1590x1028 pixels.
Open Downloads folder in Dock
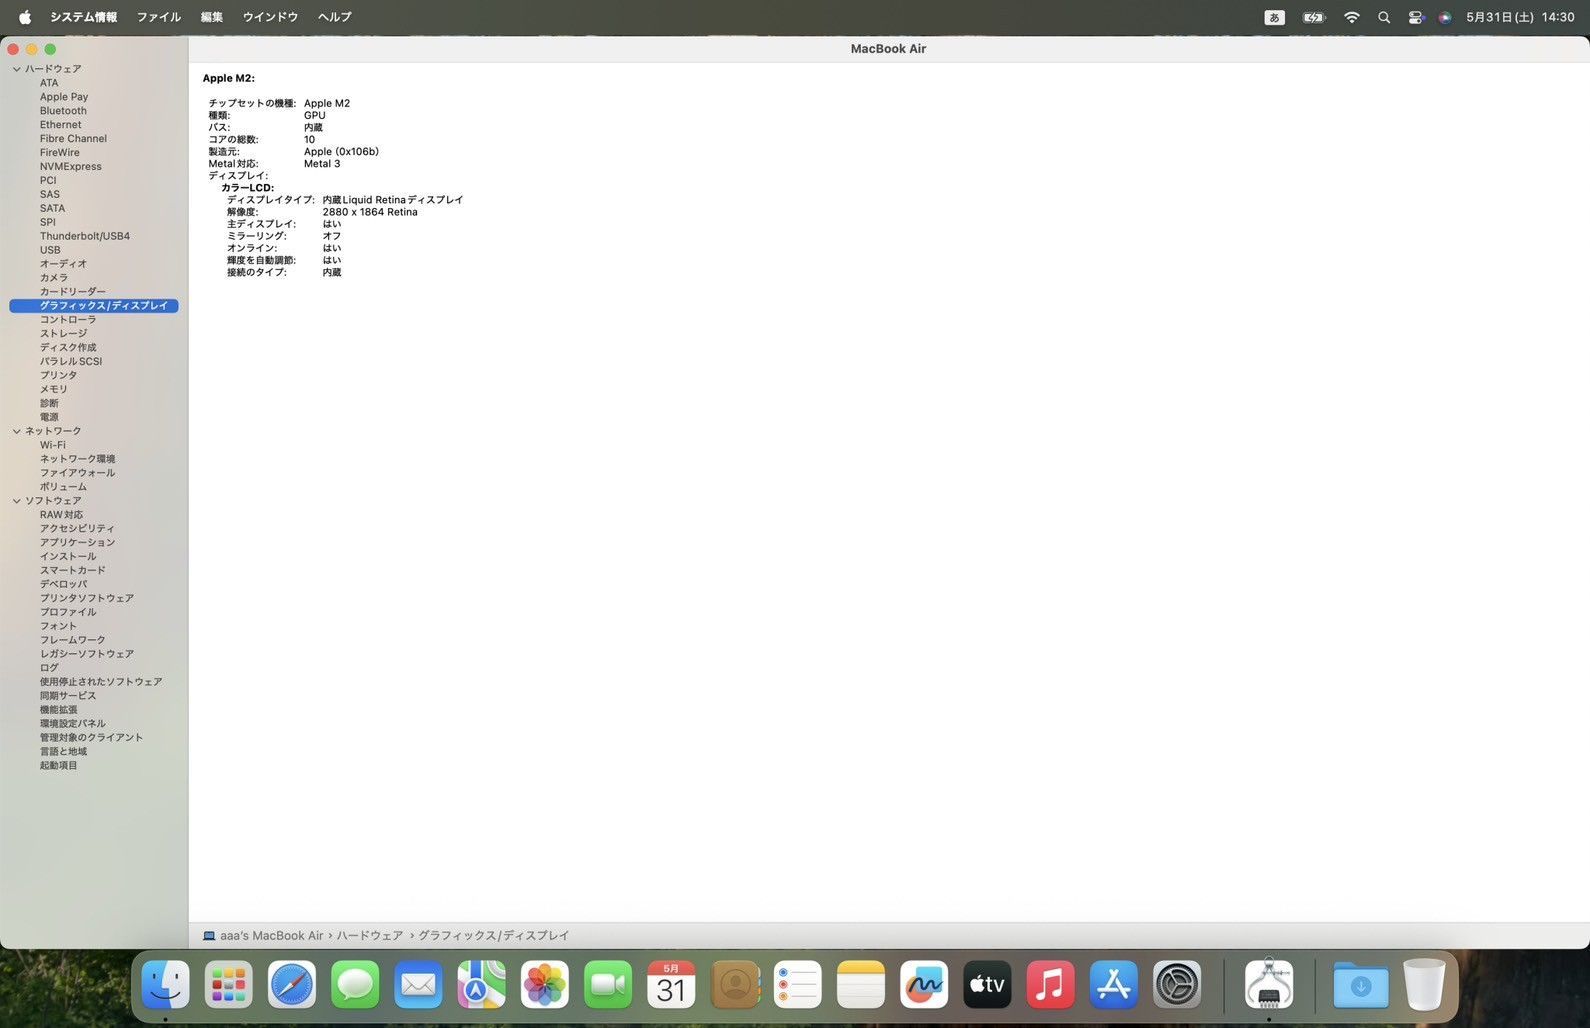coord(1361,985)
